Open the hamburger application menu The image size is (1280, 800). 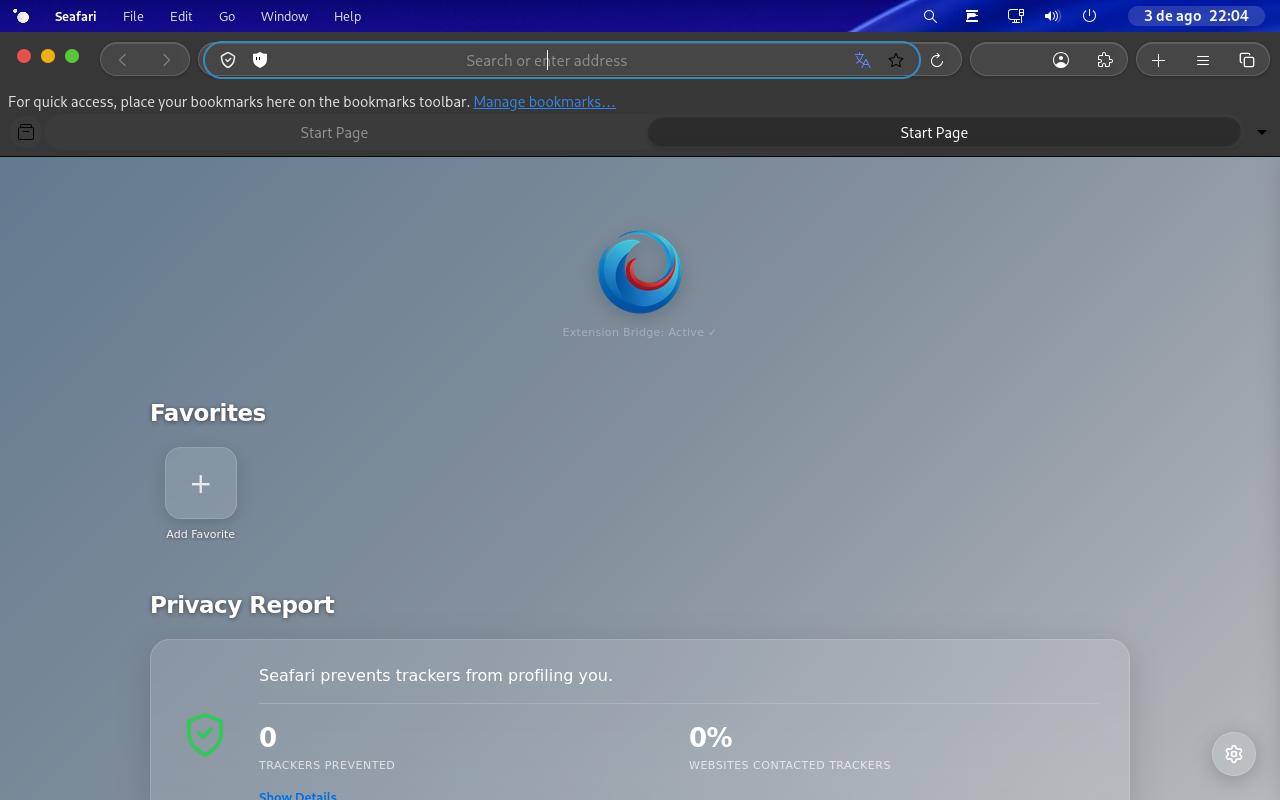(x=1203, y=60)
